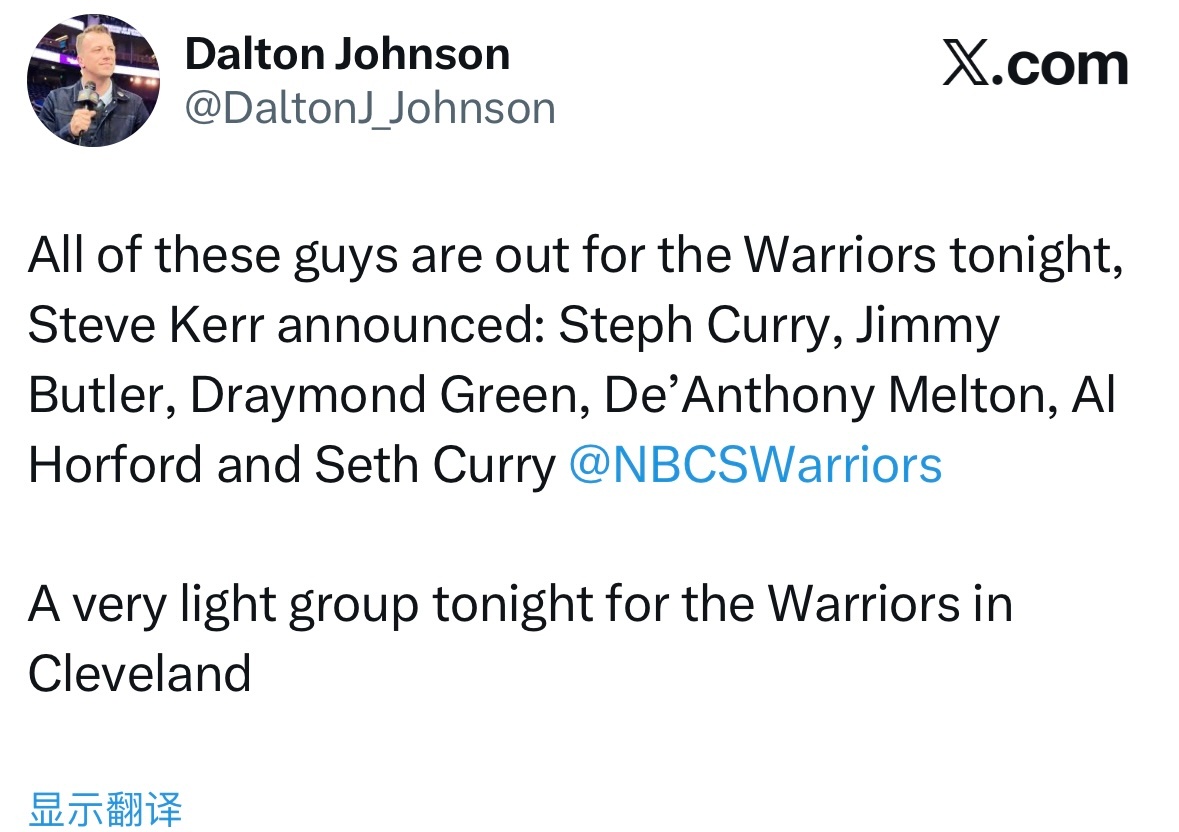Click 显示翻译 to show translation
Viewport: 1179px width, 832px height.
click(x=106, y=808)
